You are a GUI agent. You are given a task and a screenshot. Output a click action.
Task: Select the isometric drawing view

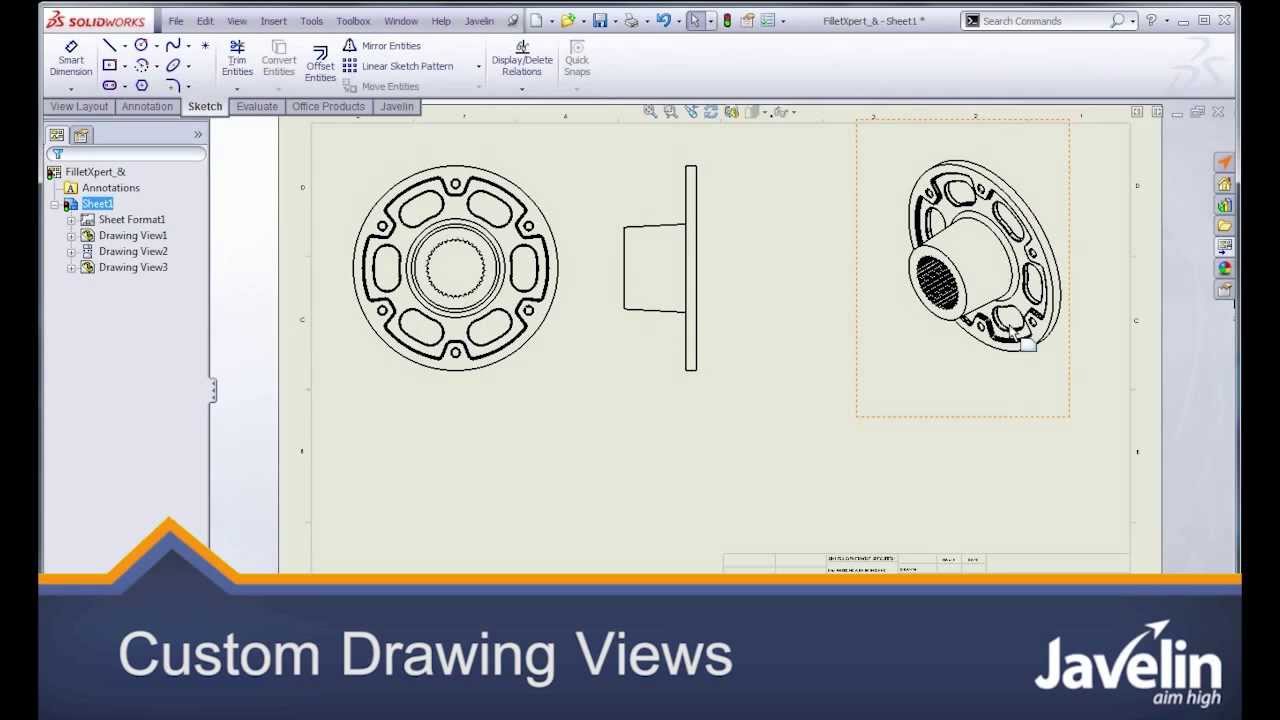pyautogui.click(x=963, y=268)
